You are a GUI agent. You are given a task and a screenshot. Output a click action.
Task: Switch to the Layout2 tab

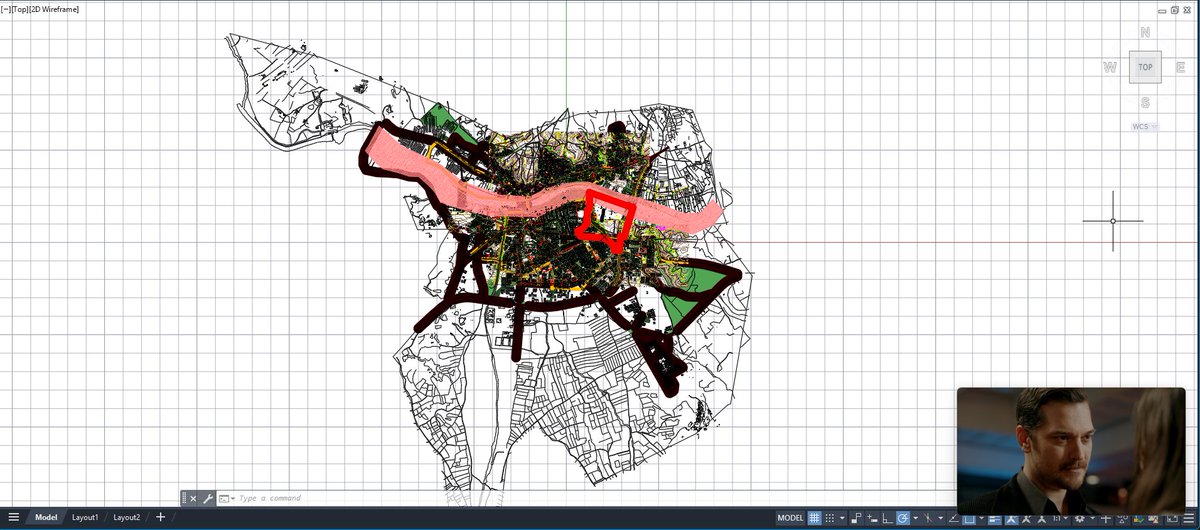[x=126, y=517]
